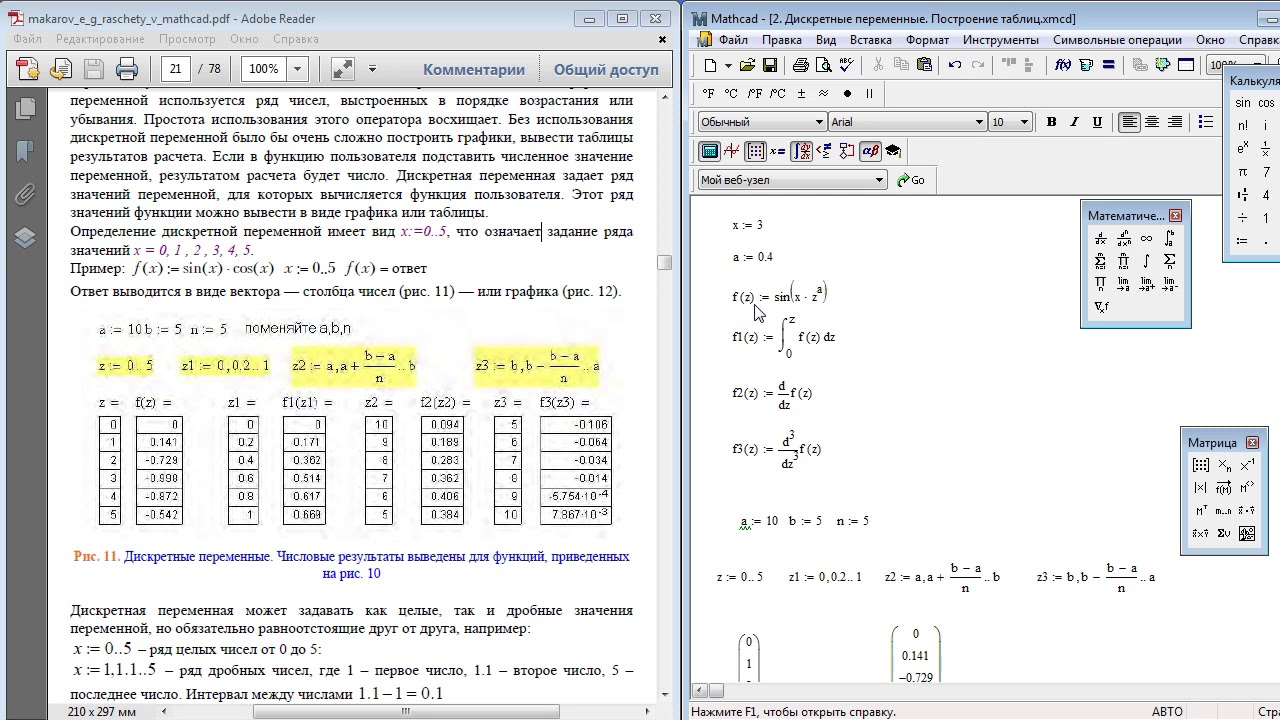
Task: Center align text in Mathcad
Action: coord(1152,122)
